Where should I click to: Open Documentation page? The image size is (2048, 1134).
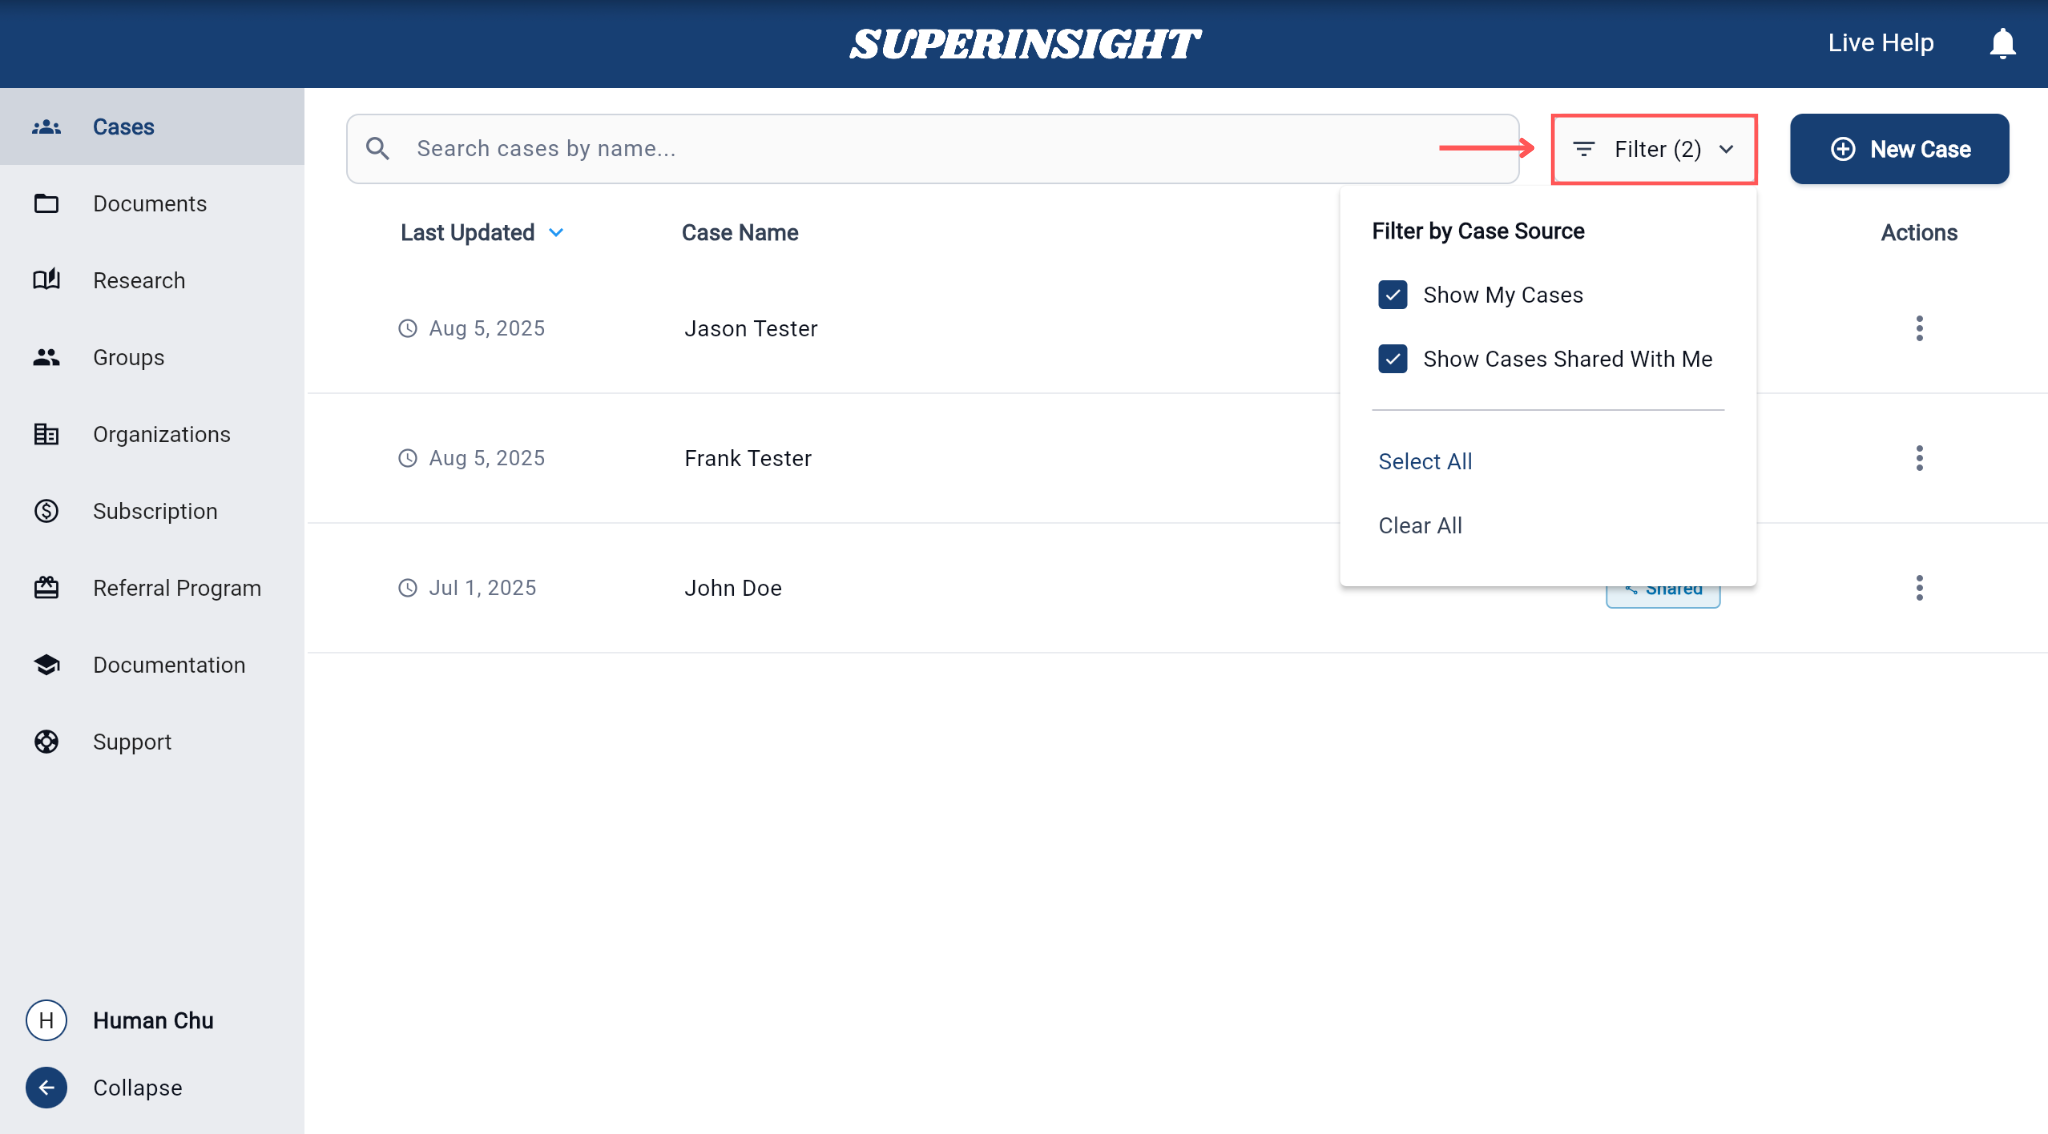coord(152,665)
